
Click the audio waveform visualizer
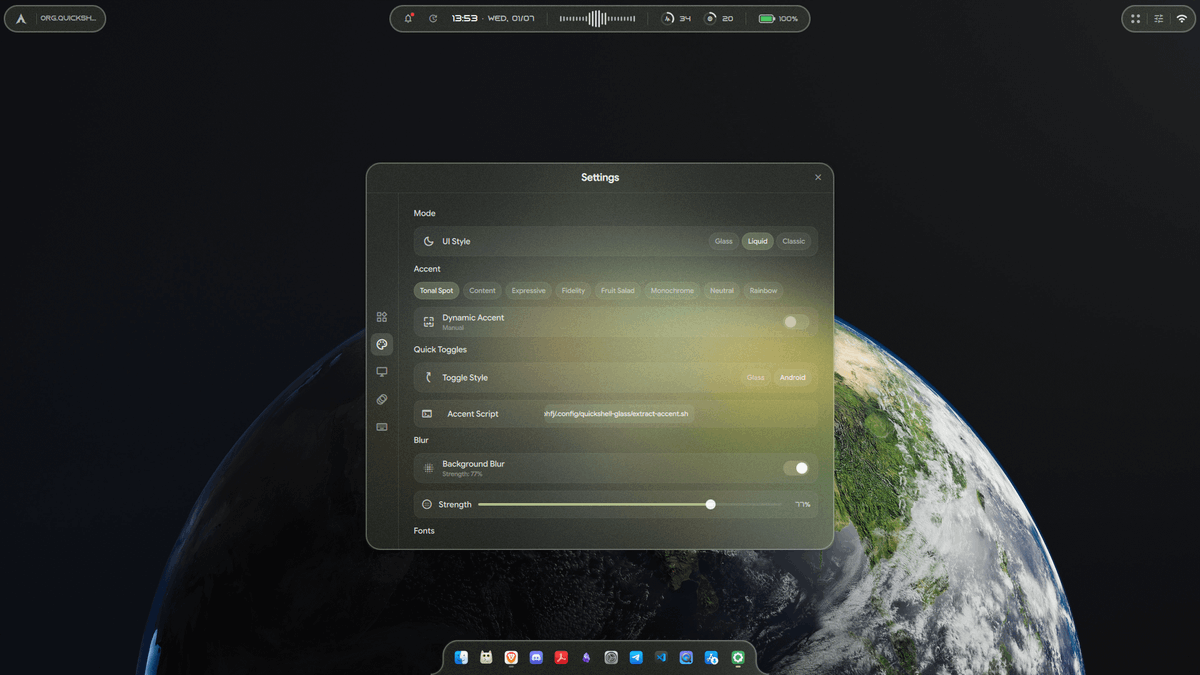597,18
